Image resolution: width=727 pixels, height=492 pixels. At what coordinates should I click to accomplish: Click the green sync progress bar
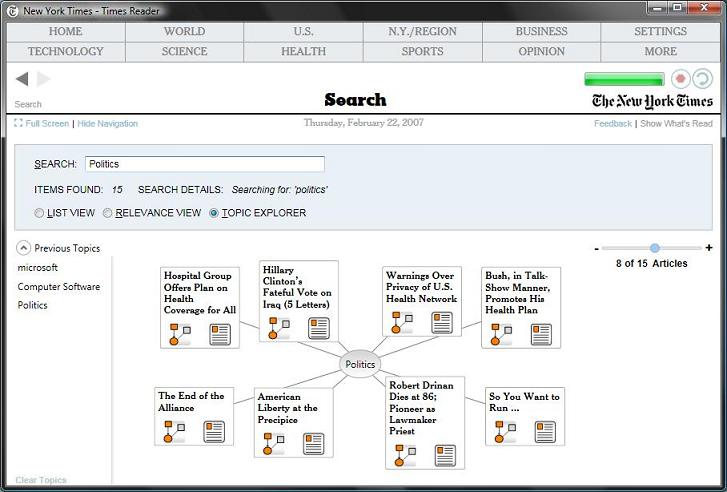pos(624,79)
